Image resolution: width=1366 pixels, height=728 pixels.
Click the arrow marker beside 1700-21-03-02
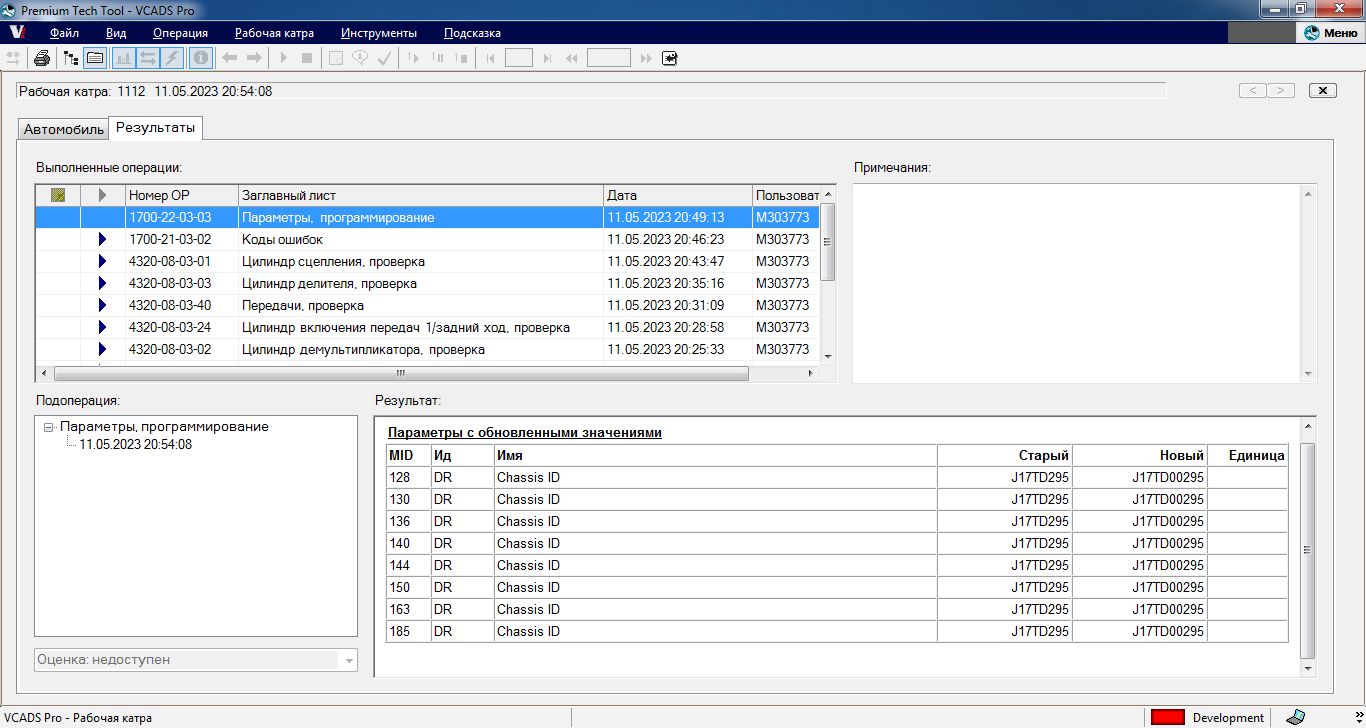pos(102,240)
